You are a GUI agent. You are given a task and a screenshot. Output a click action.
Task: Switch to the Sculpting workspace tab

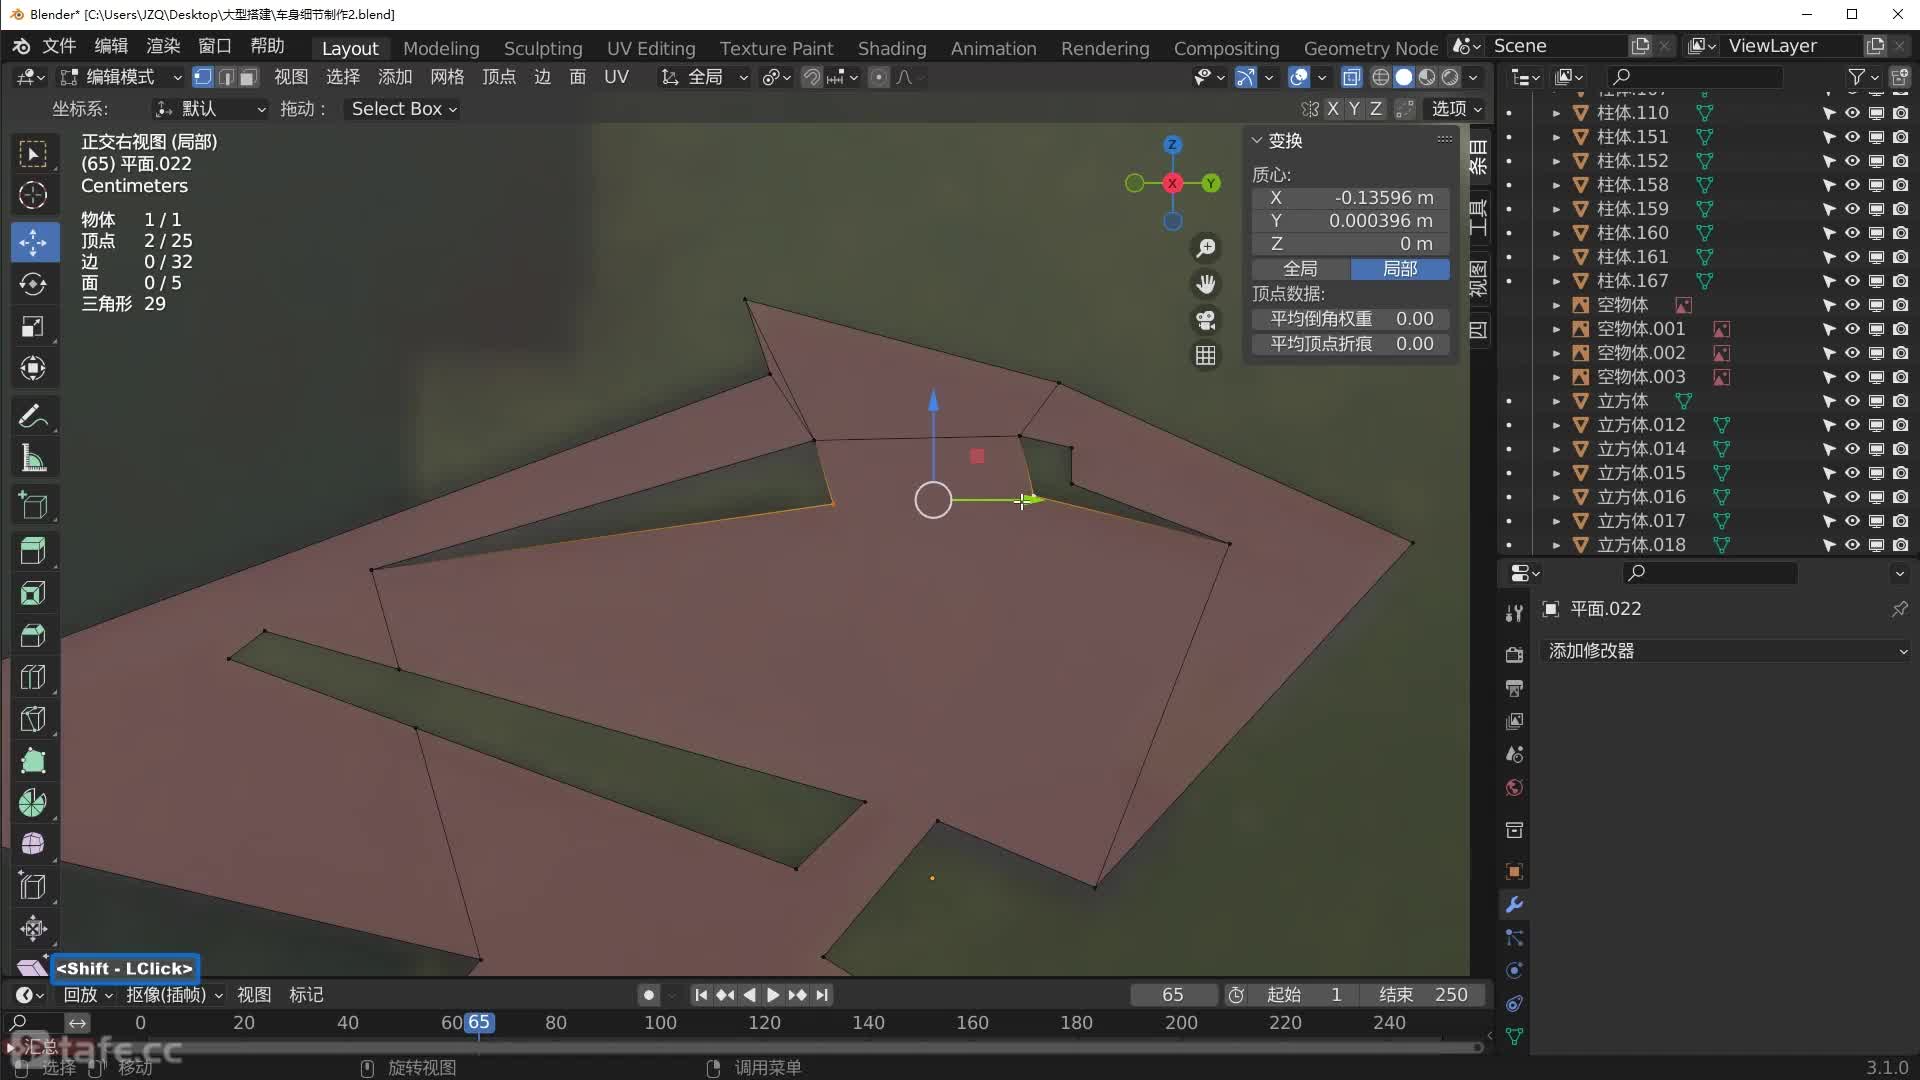point(542,48)
